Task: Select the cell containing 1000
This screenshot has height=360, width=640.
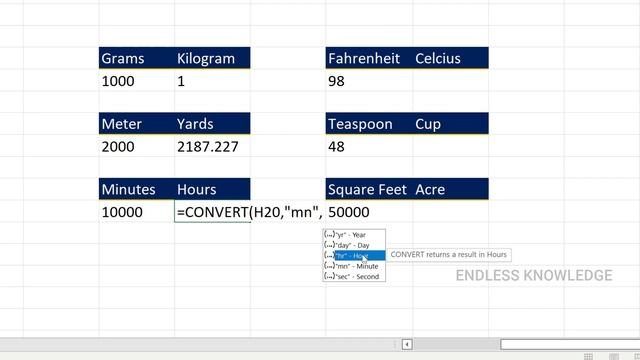Action: coord(137,80)
